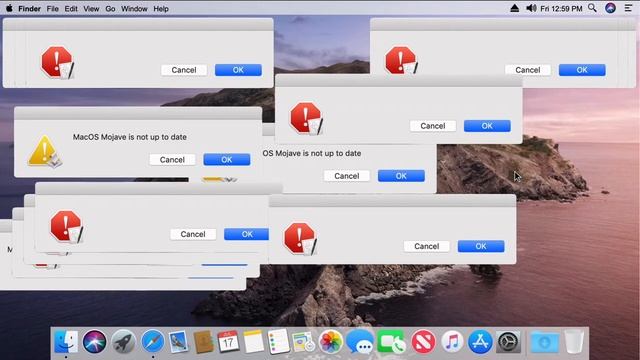Open App Store in Dock
This screenshot has height=360, width=640.
[x=480, y=342]
